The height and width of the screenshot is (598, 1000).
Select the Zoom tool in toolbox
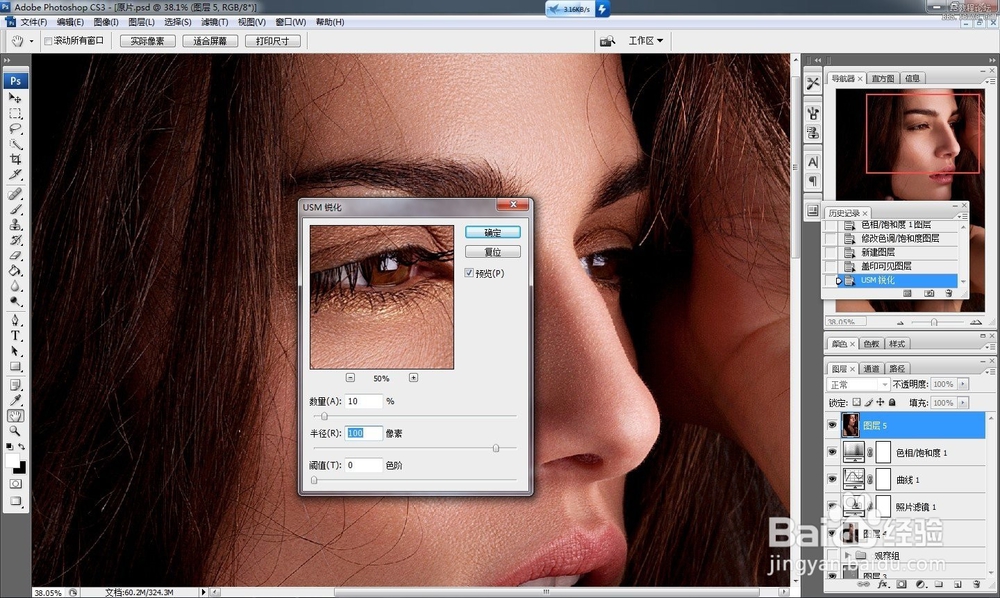click(15, 431)
